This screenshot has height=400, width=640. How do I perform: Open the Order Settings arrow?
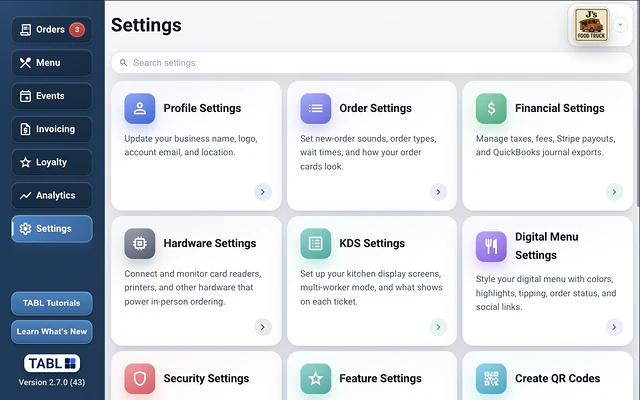tap(438, 192)
